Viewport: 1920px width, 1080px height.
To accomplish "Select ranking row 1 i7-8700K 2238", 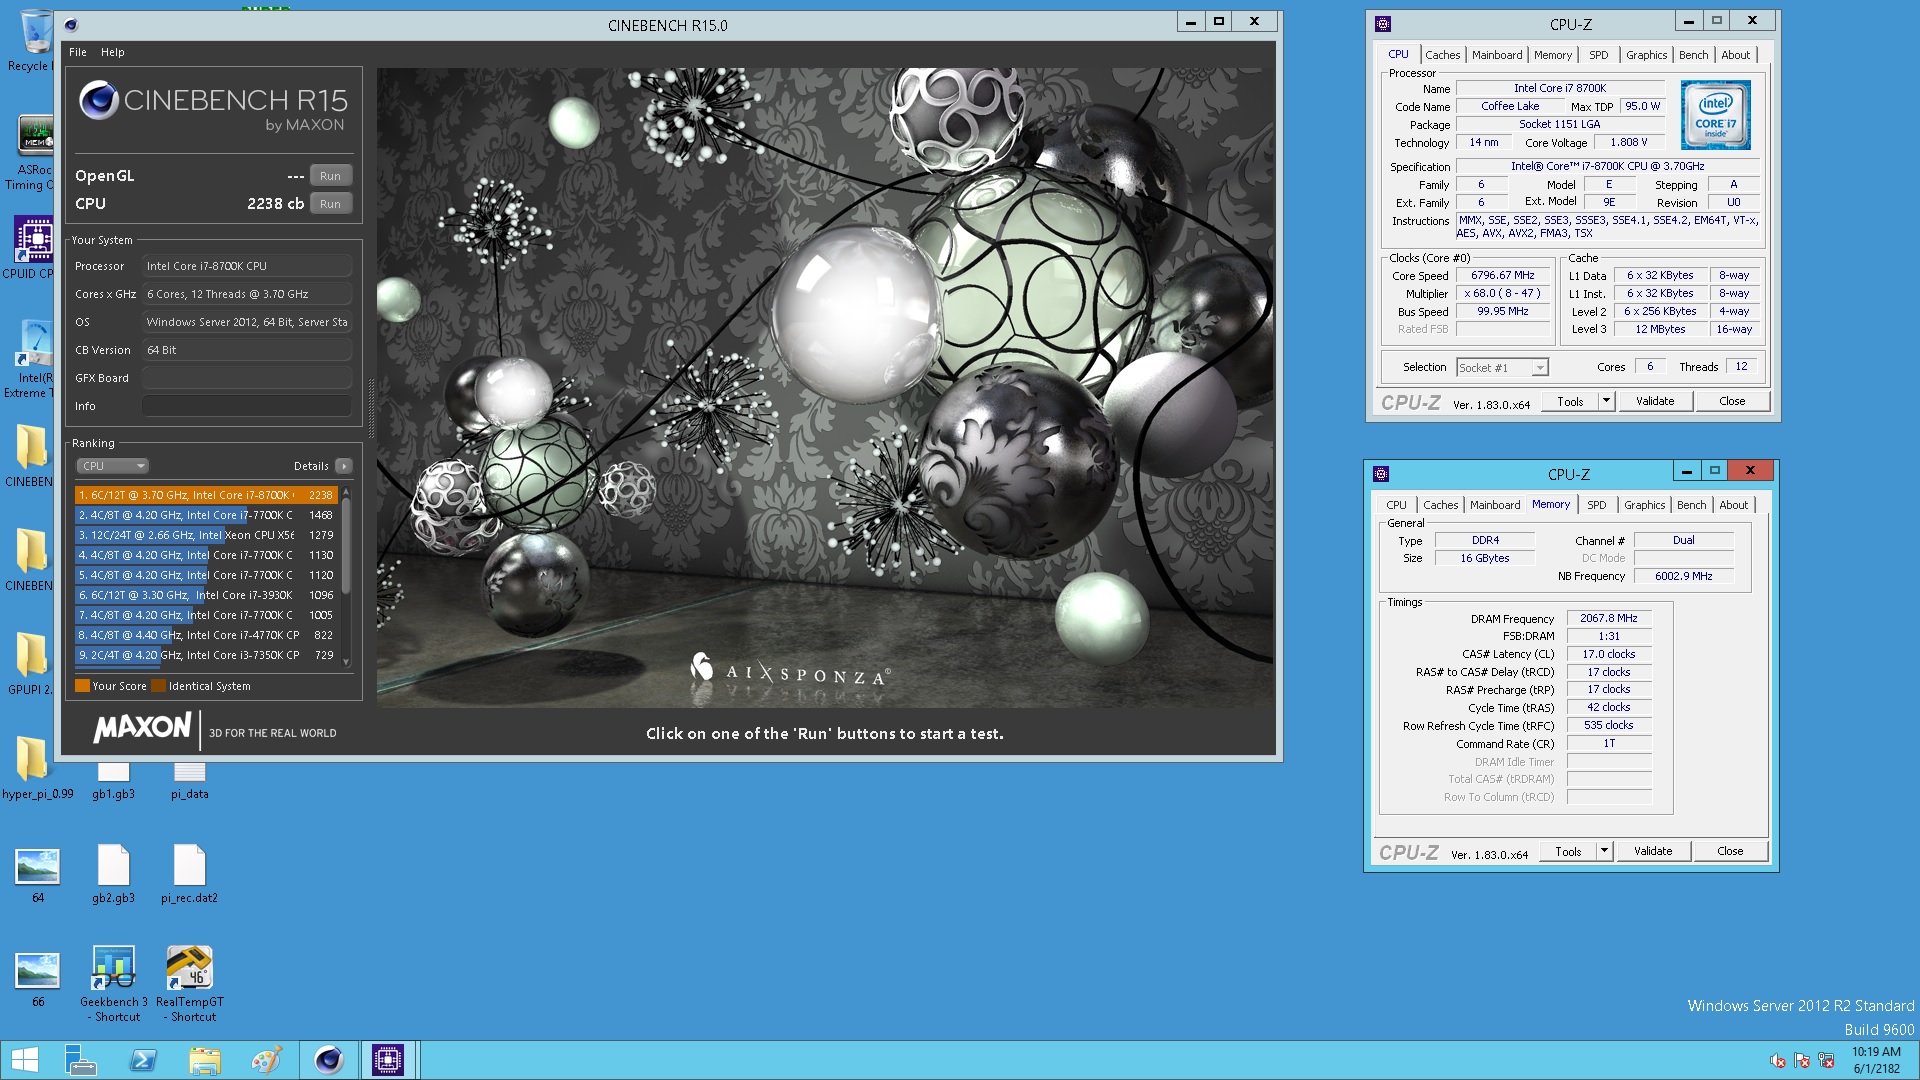I will (x=206, y=495).
